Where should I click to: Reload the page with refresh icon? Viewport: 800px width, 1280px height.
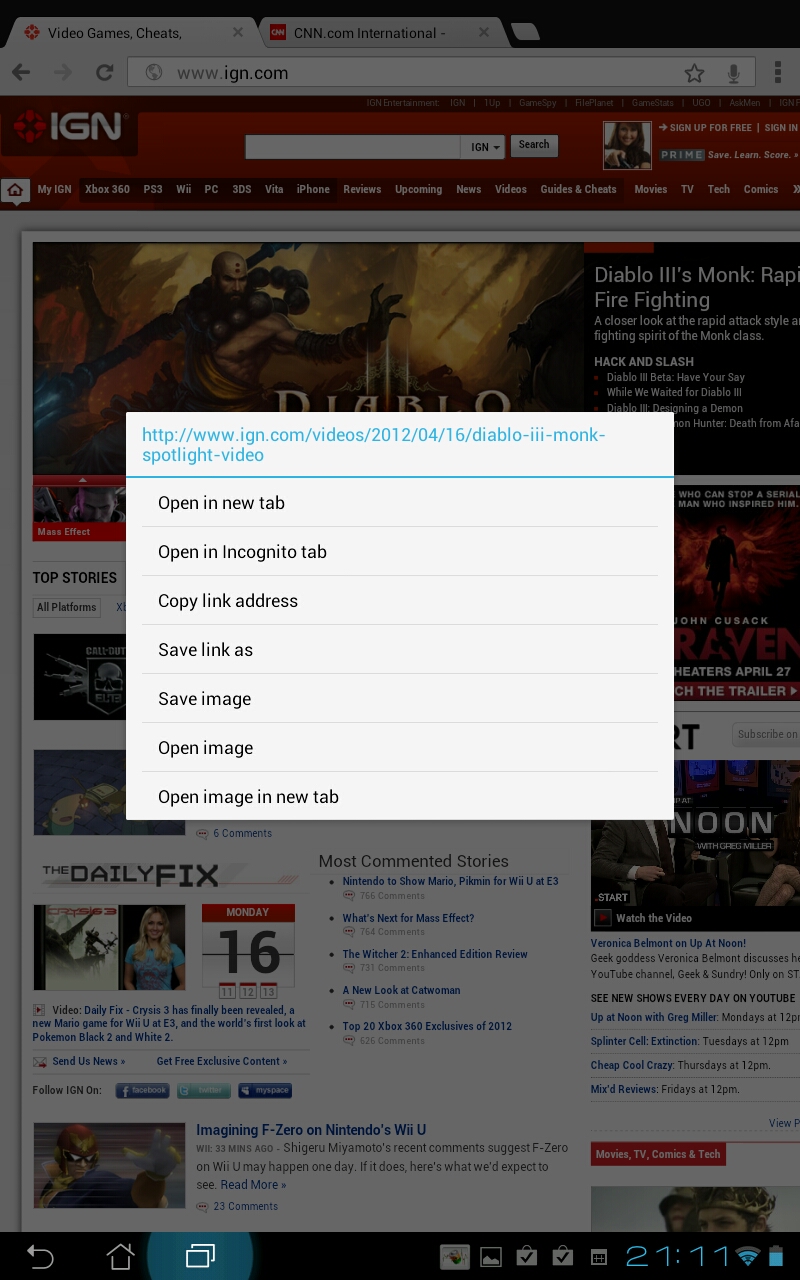104,72
